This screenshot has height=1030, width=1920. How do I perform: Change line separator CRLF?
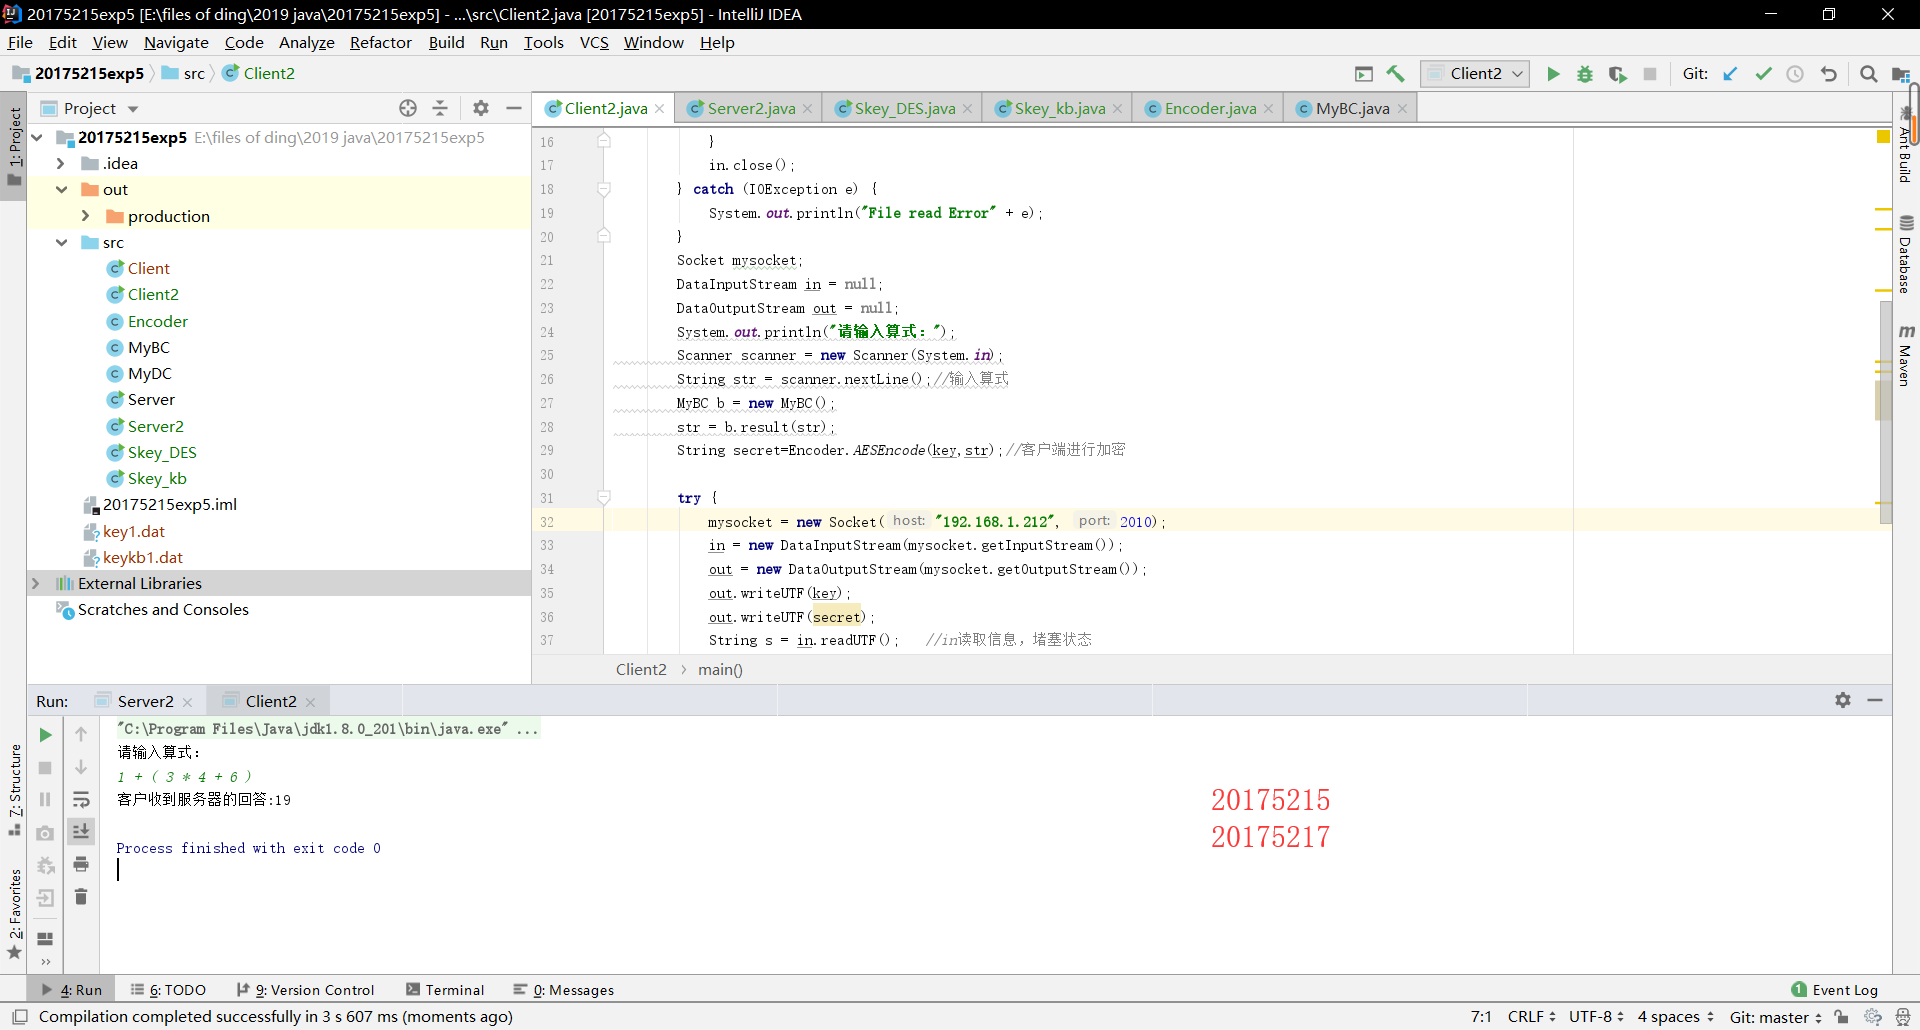point(1532,1017)
